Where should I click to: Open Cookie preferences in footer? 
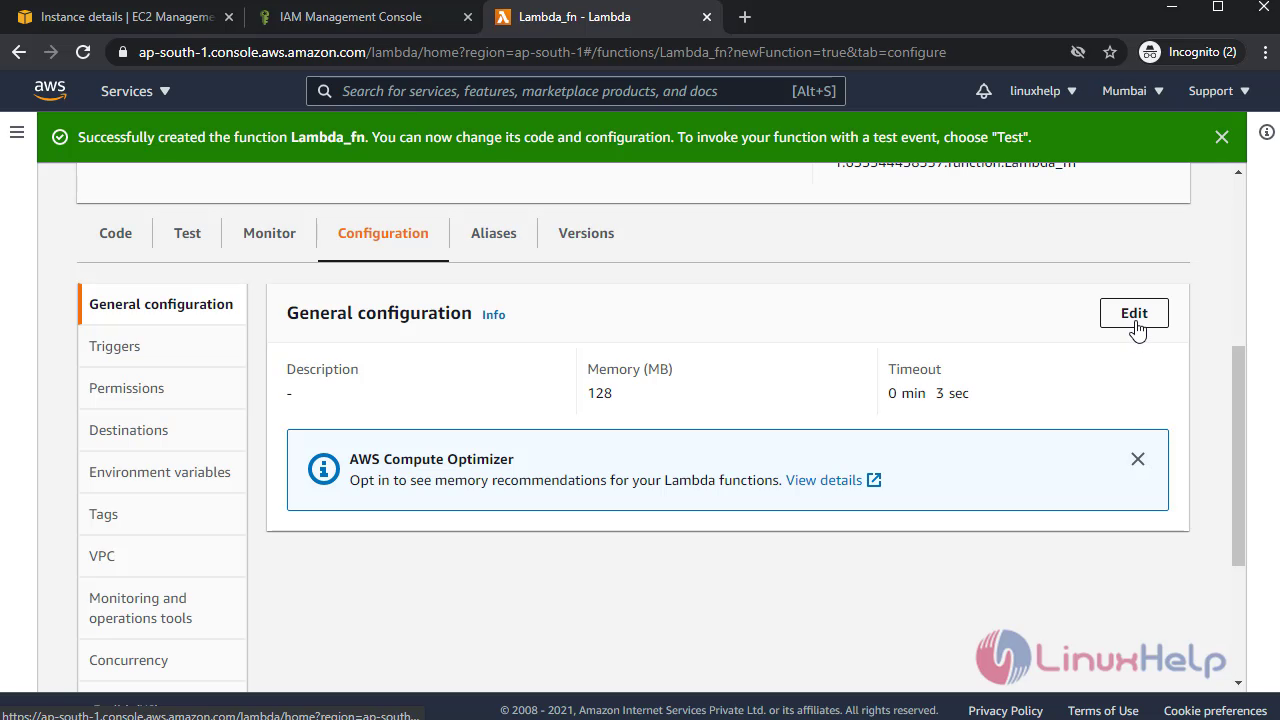pyautogui.click(x=1215, y=710)
